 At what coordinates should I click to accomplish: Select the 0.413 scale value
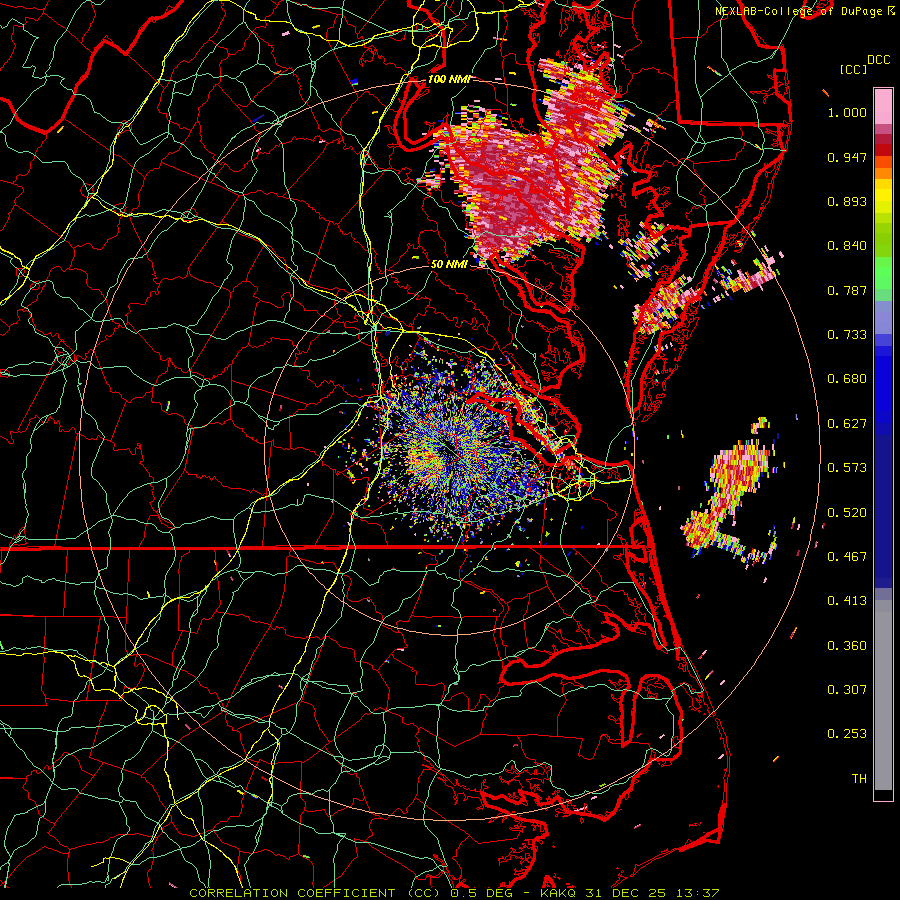click(847, 601)
